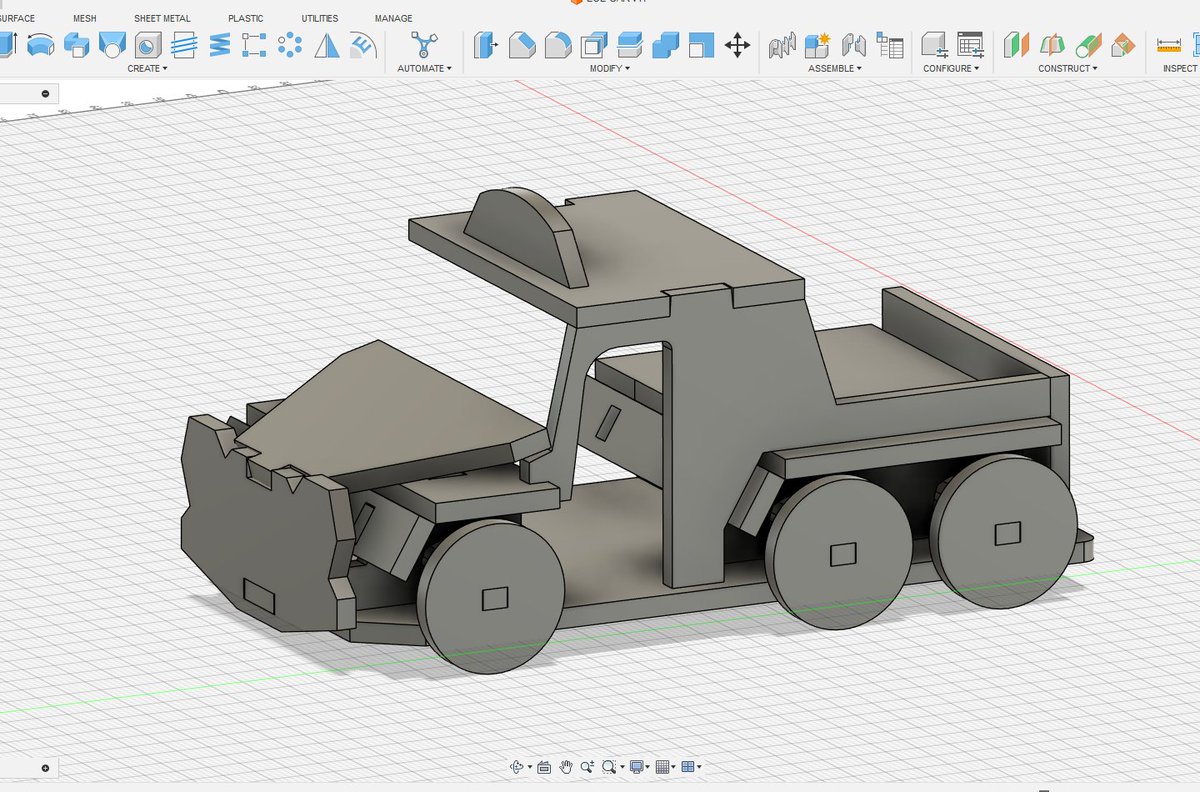Select the Fillet tool in Modify
The width and height of the screenshot is (1200, 792).
(x=522, y=44)
